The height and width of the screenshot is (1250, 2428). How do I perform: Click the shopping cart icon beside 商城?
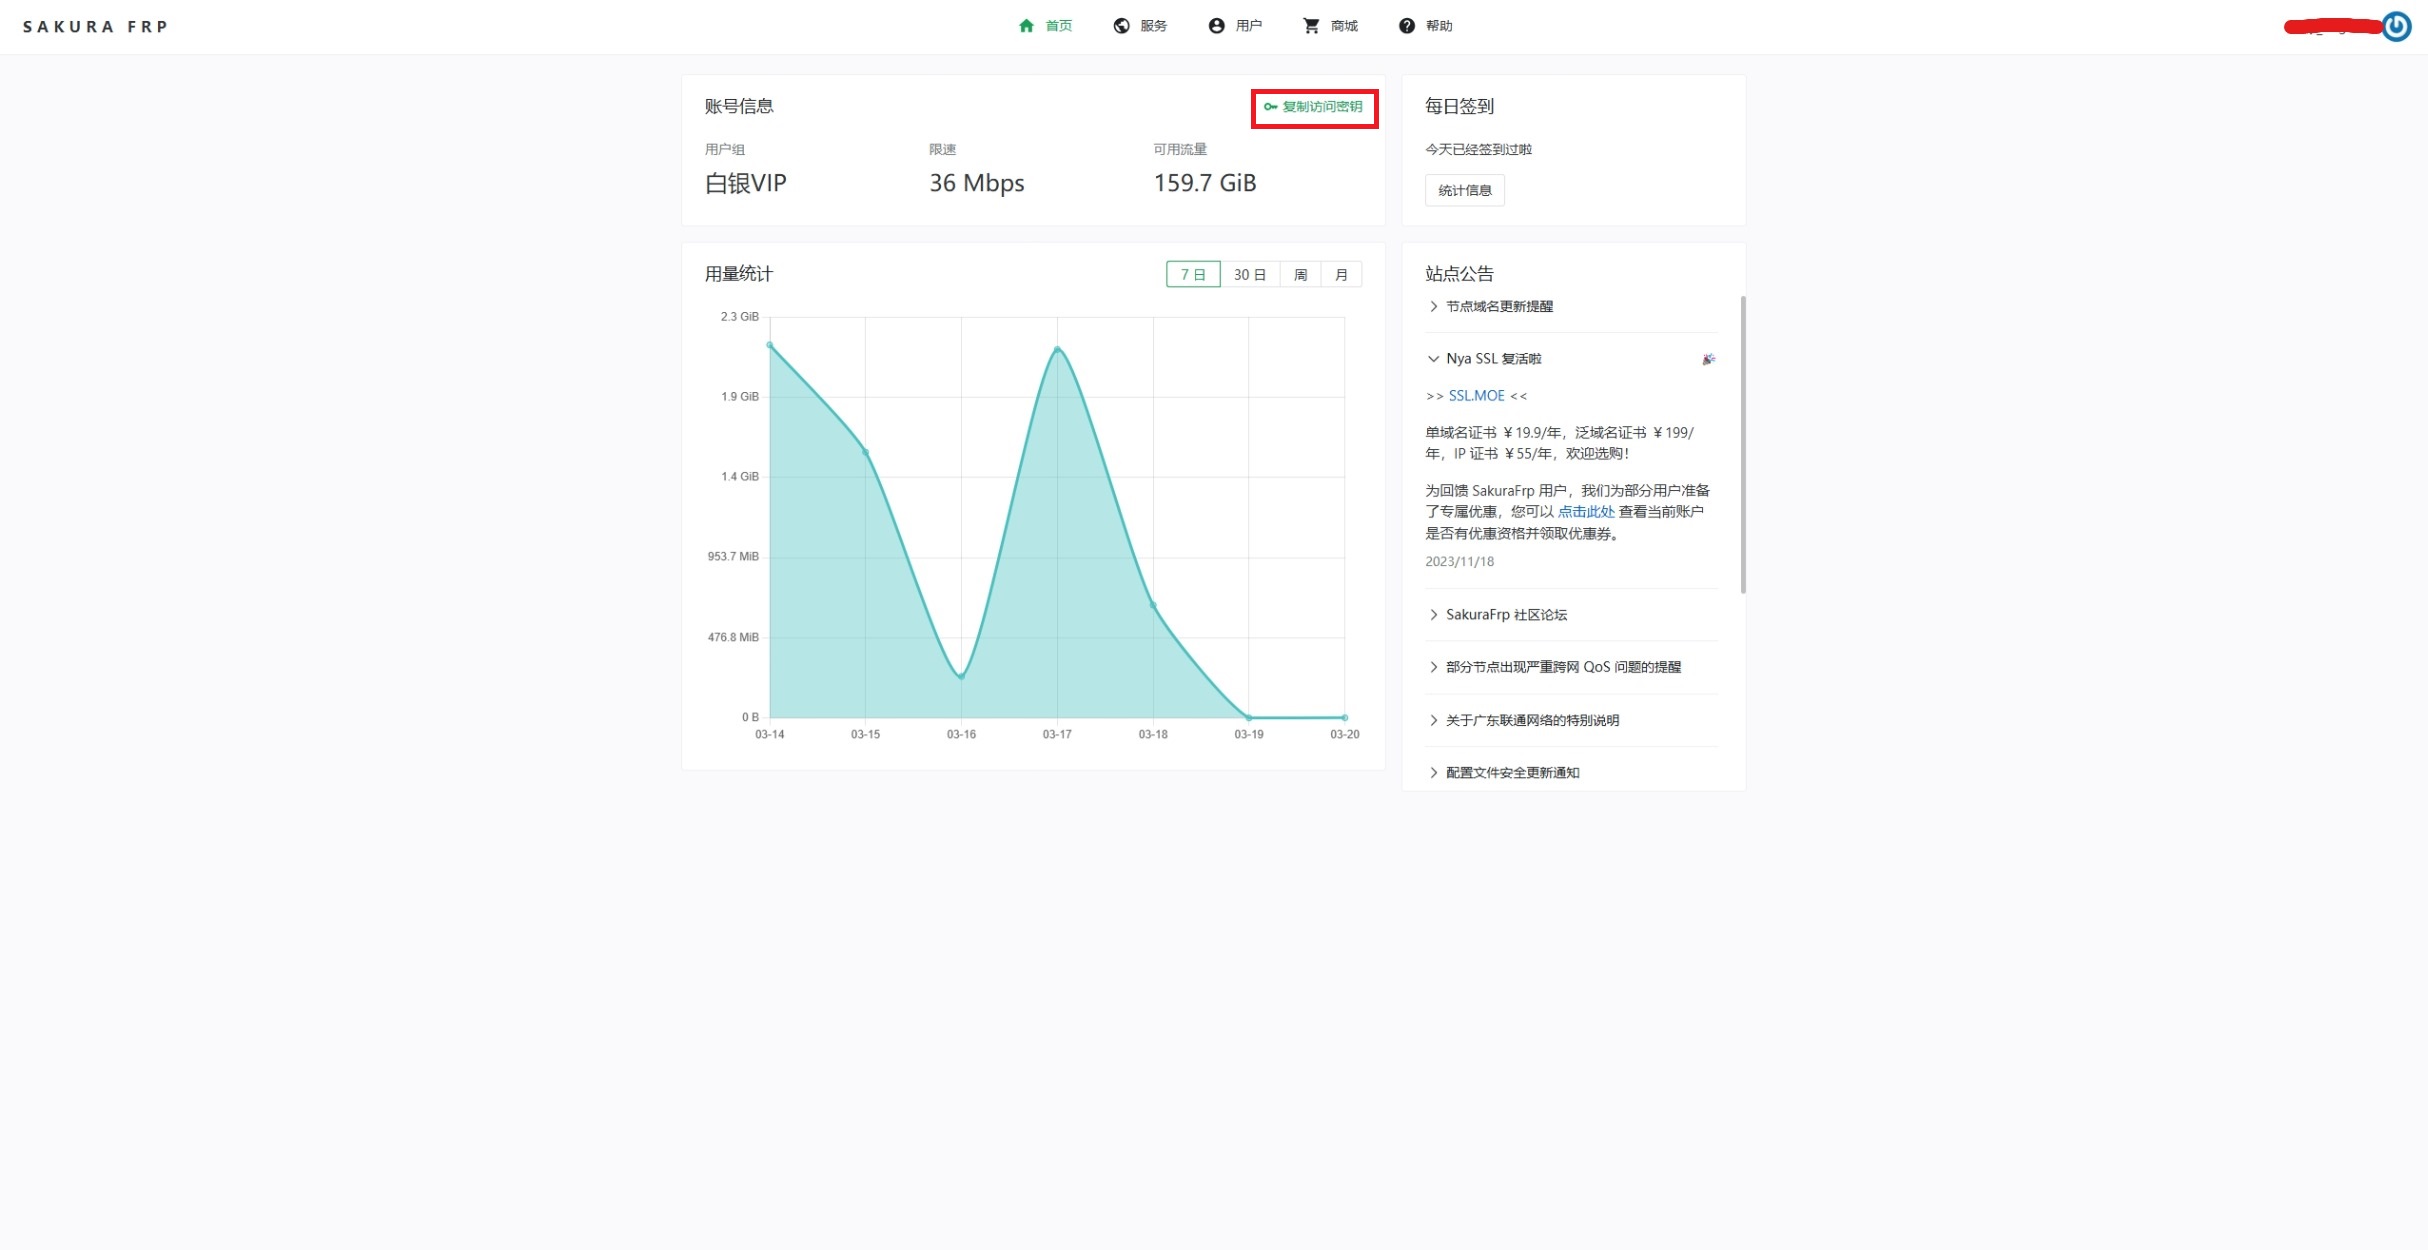1311,26
